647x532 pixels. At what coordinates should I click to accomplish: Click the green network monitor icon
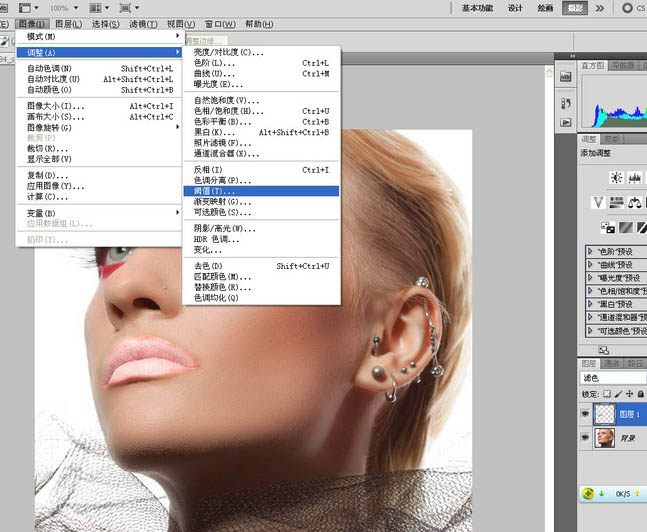[x=588, y=493]
